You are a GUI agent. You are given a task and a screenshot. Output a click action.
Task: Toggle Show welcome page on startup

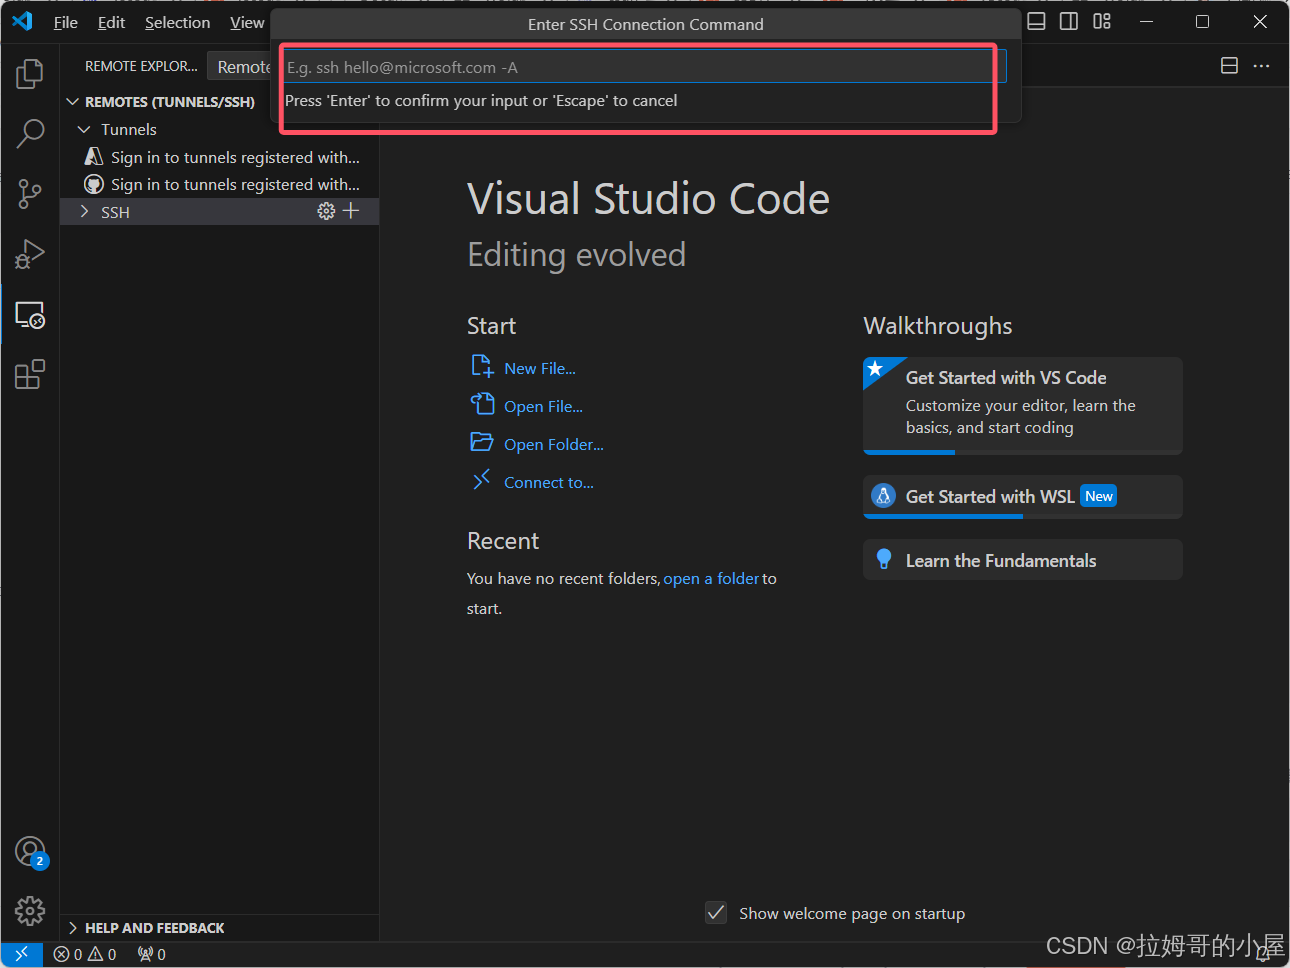coord(716,912)
